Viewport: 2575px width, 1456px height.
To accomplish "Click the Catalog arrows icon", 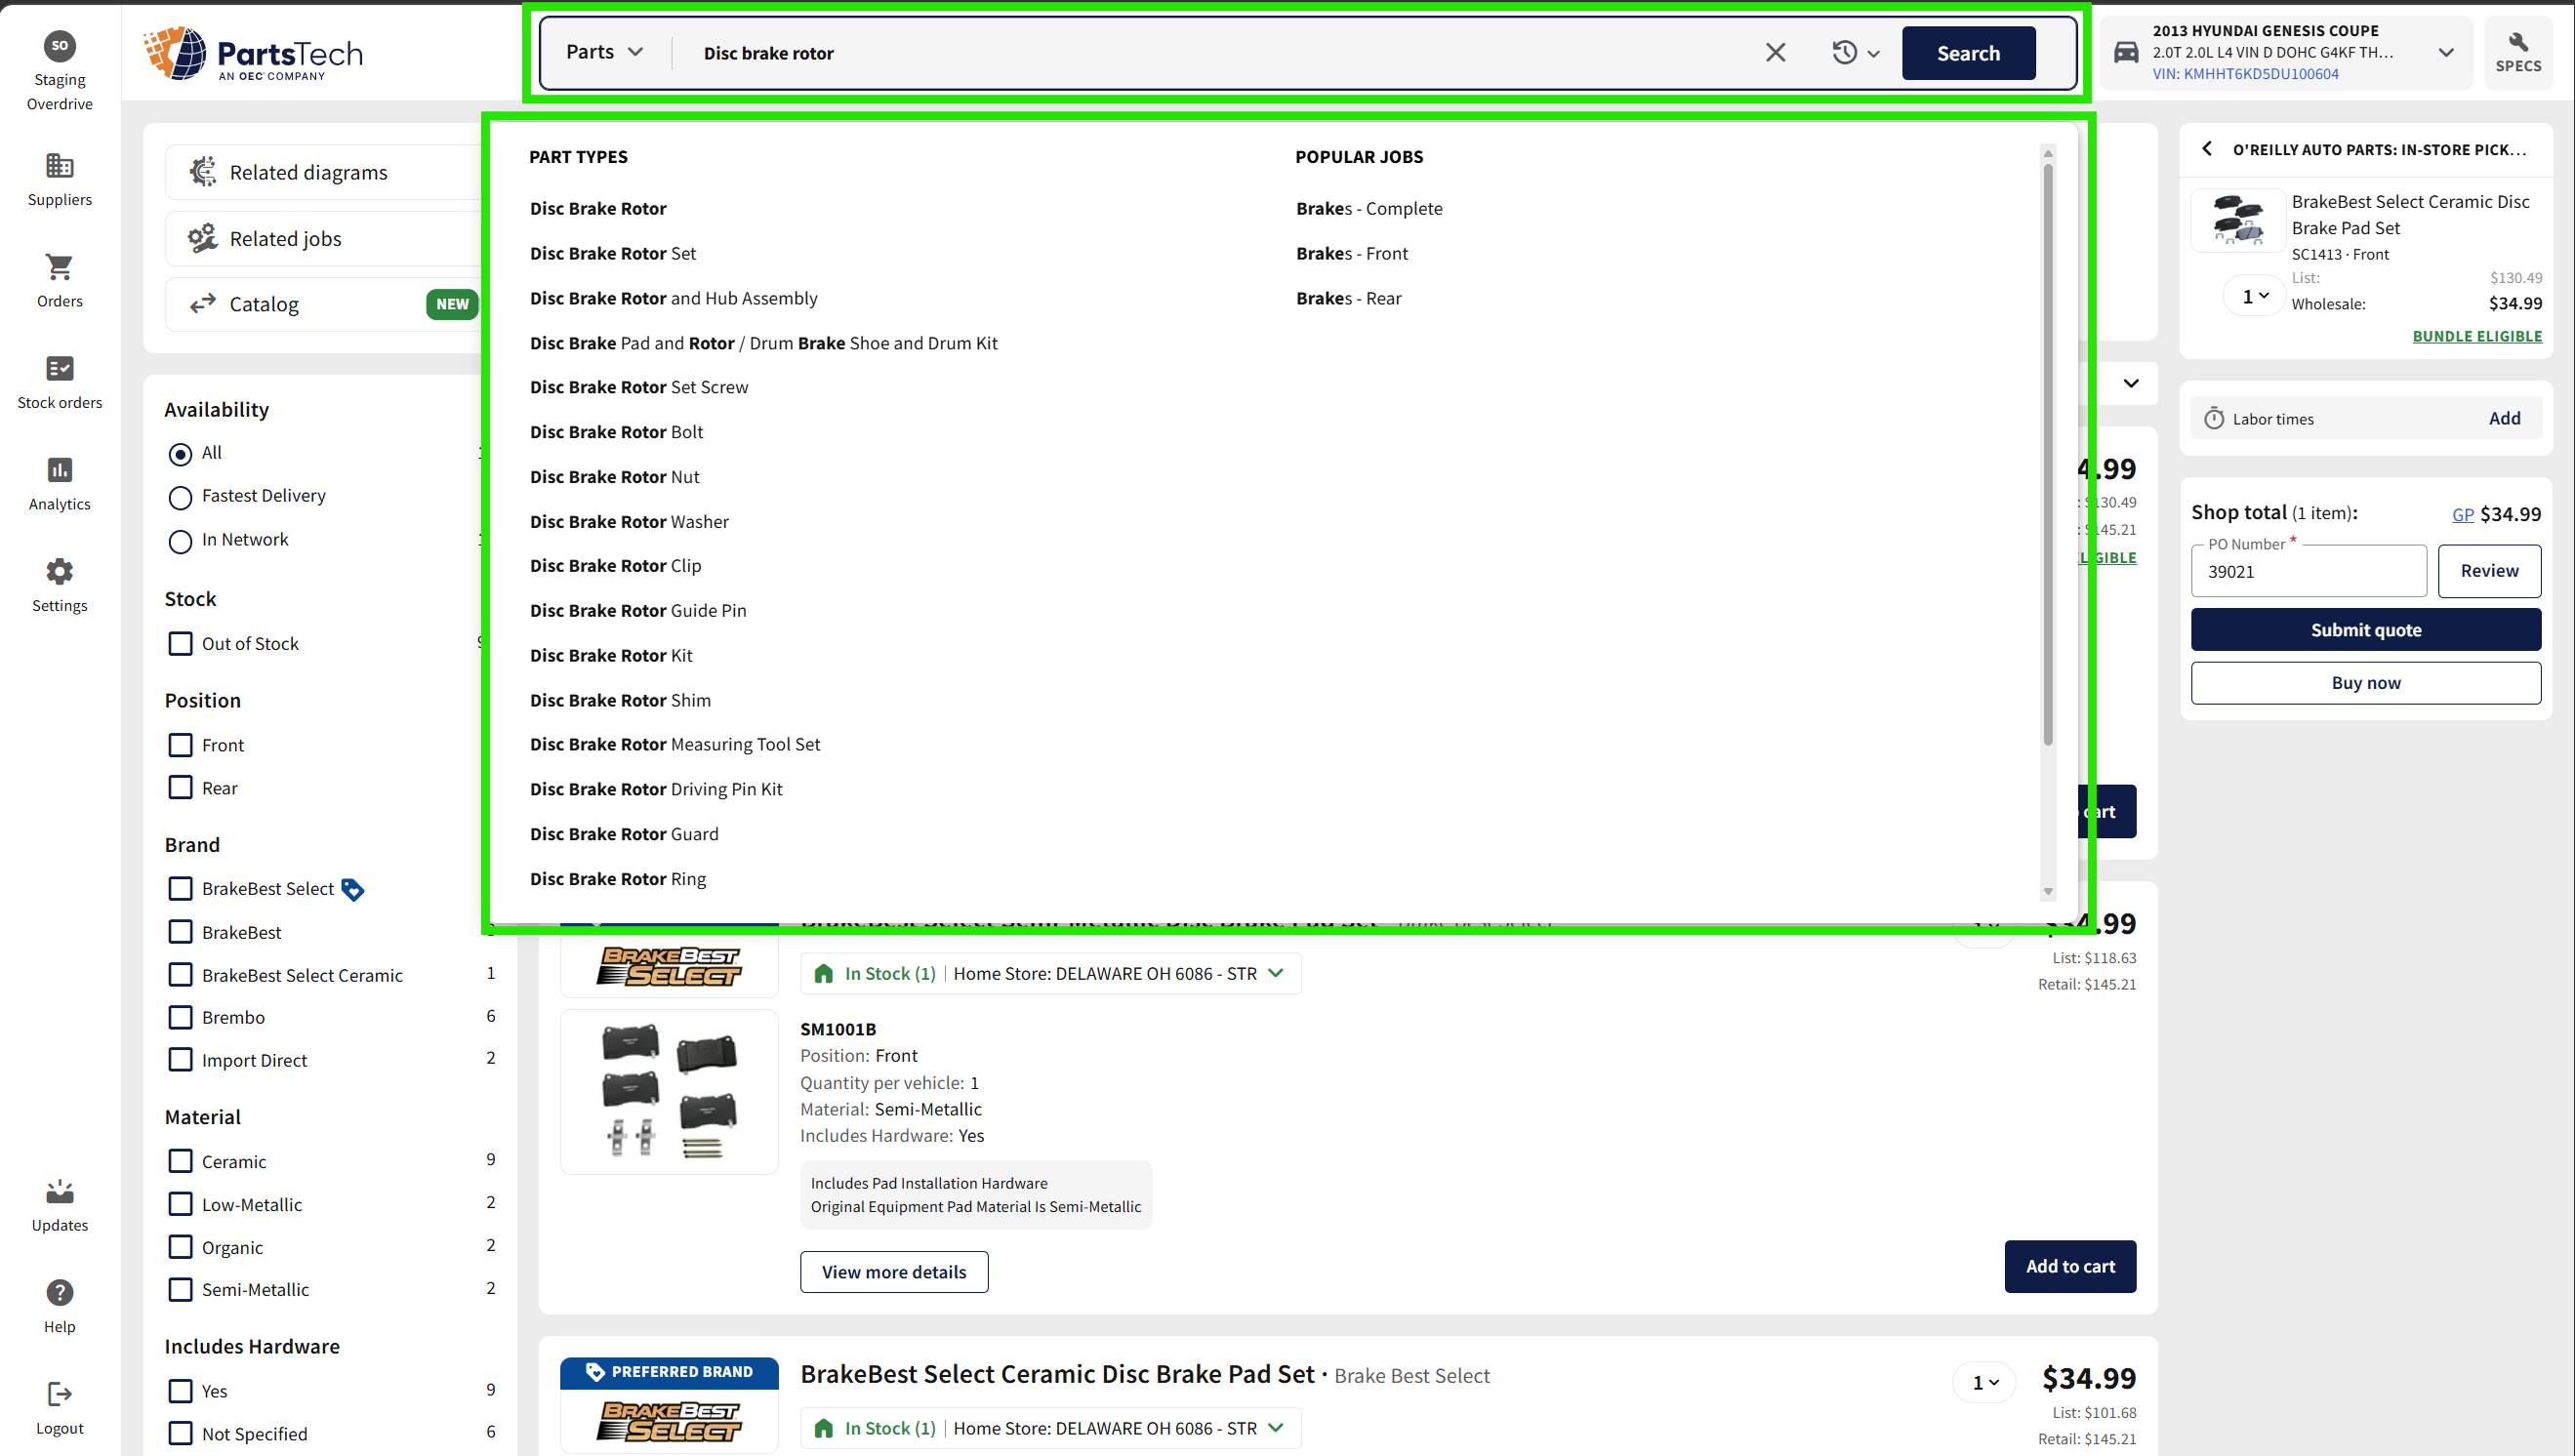I will pos(203,304).
